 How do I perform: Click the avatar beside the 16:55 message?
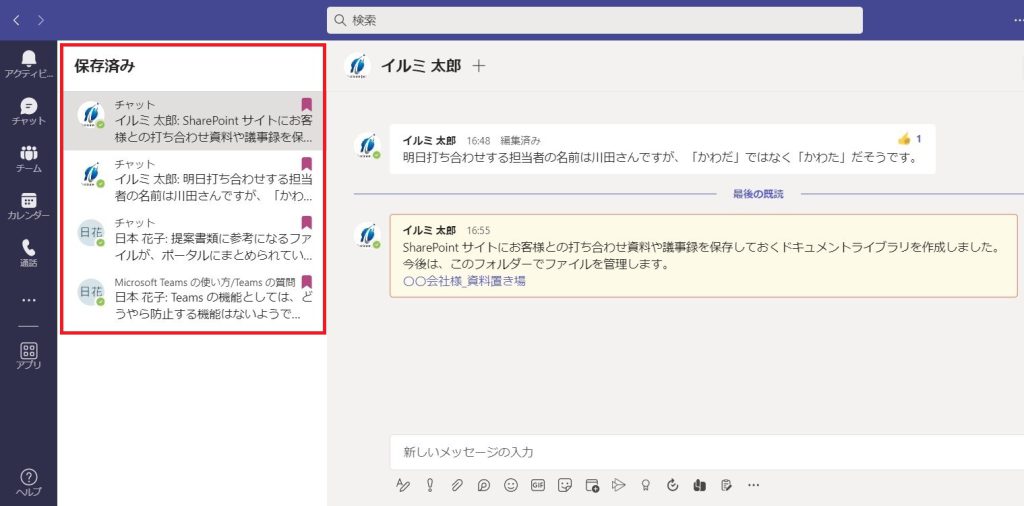367,236
